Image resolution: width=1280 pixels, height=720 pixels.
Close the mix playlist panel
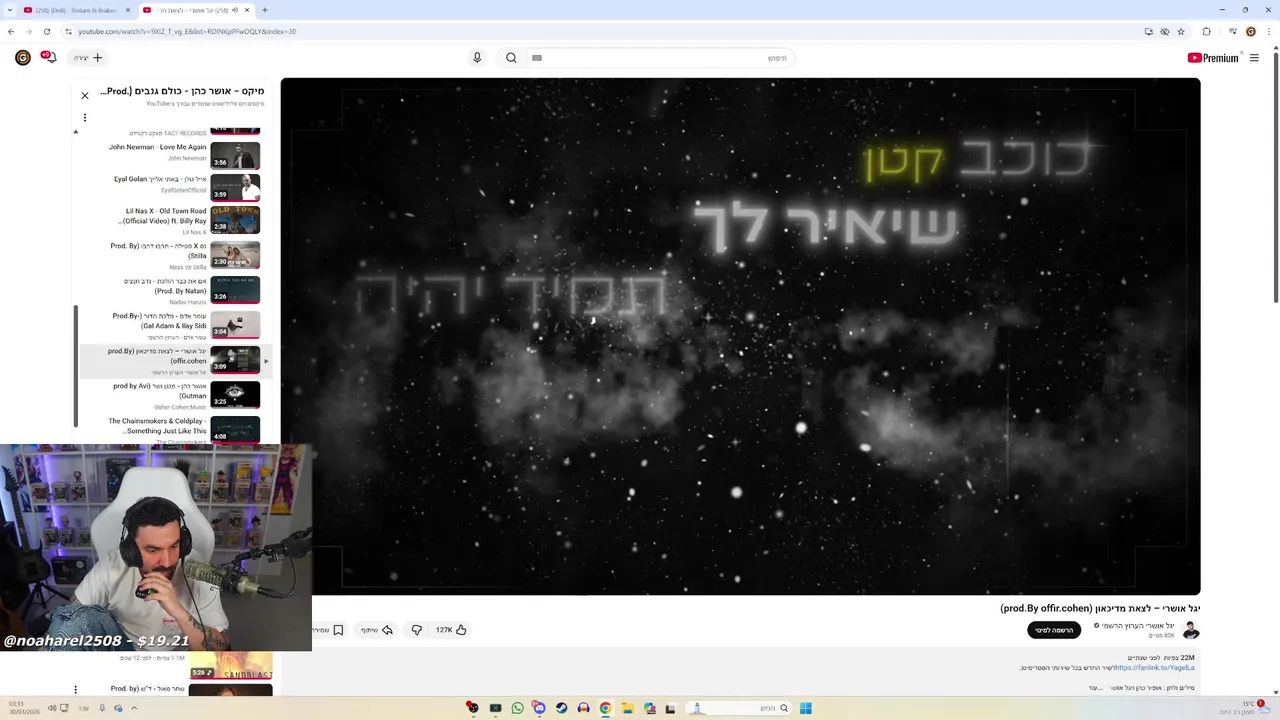[85, 96]
